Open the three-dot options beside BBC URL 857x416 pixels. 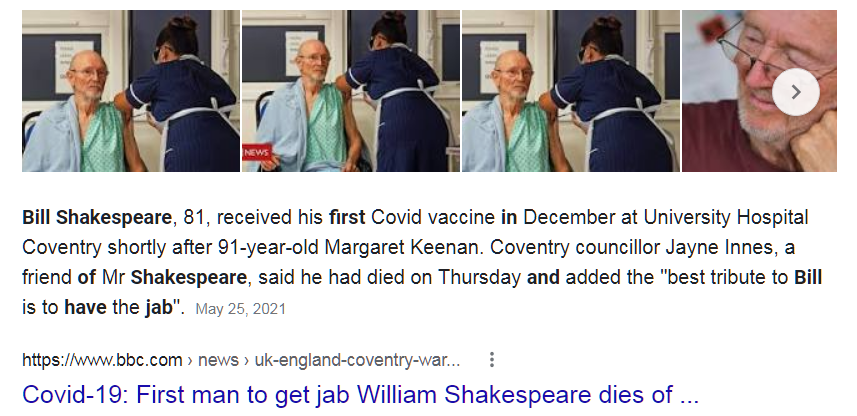[x=492, y=360]
